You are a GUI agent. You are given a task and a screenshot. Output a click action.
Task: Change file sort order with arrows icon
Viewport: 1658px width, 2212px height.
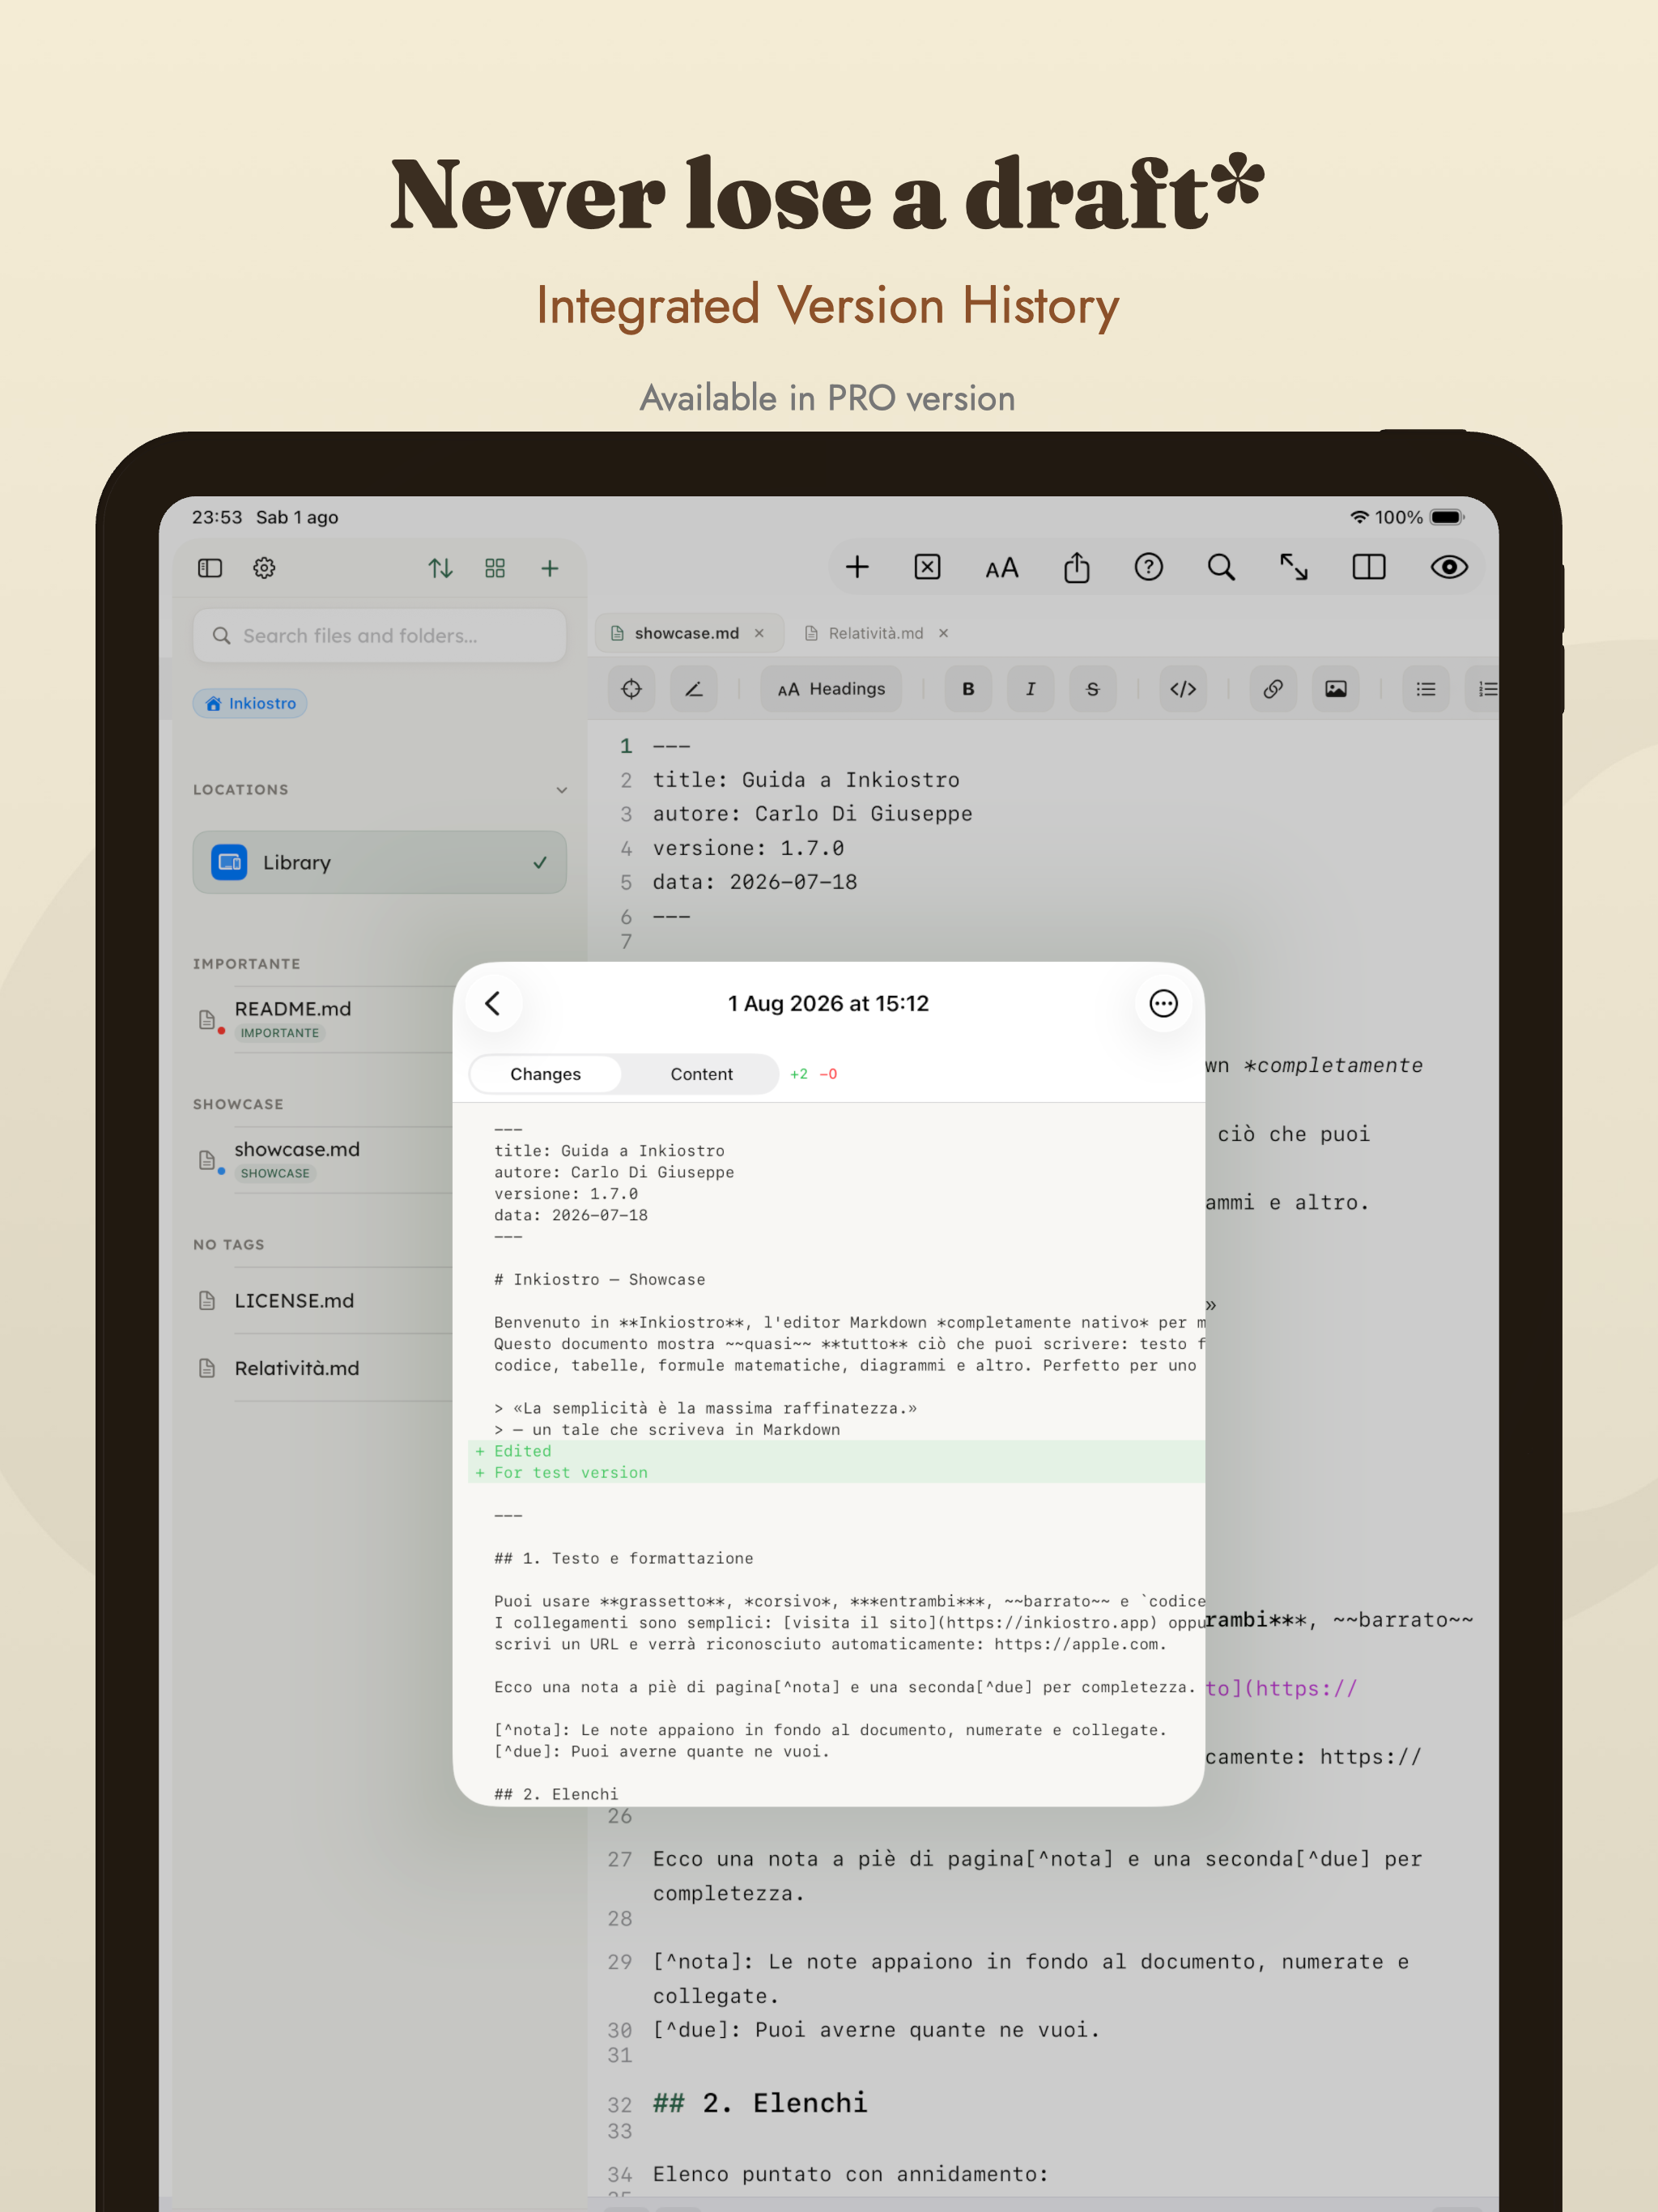pos(440,568)
